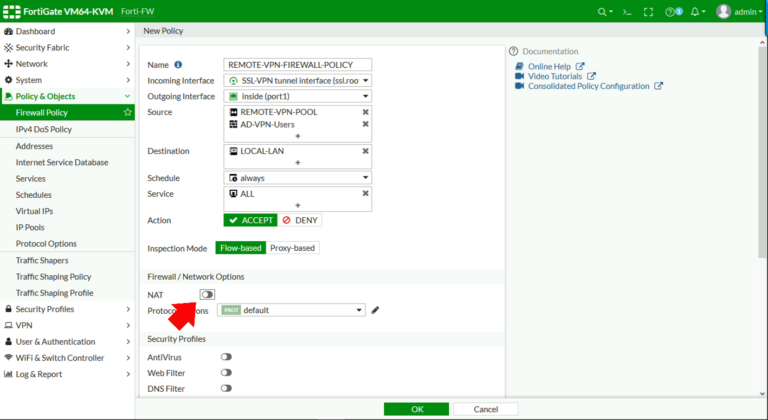Collapse the Policy & Objects menu

coord(67,96)
